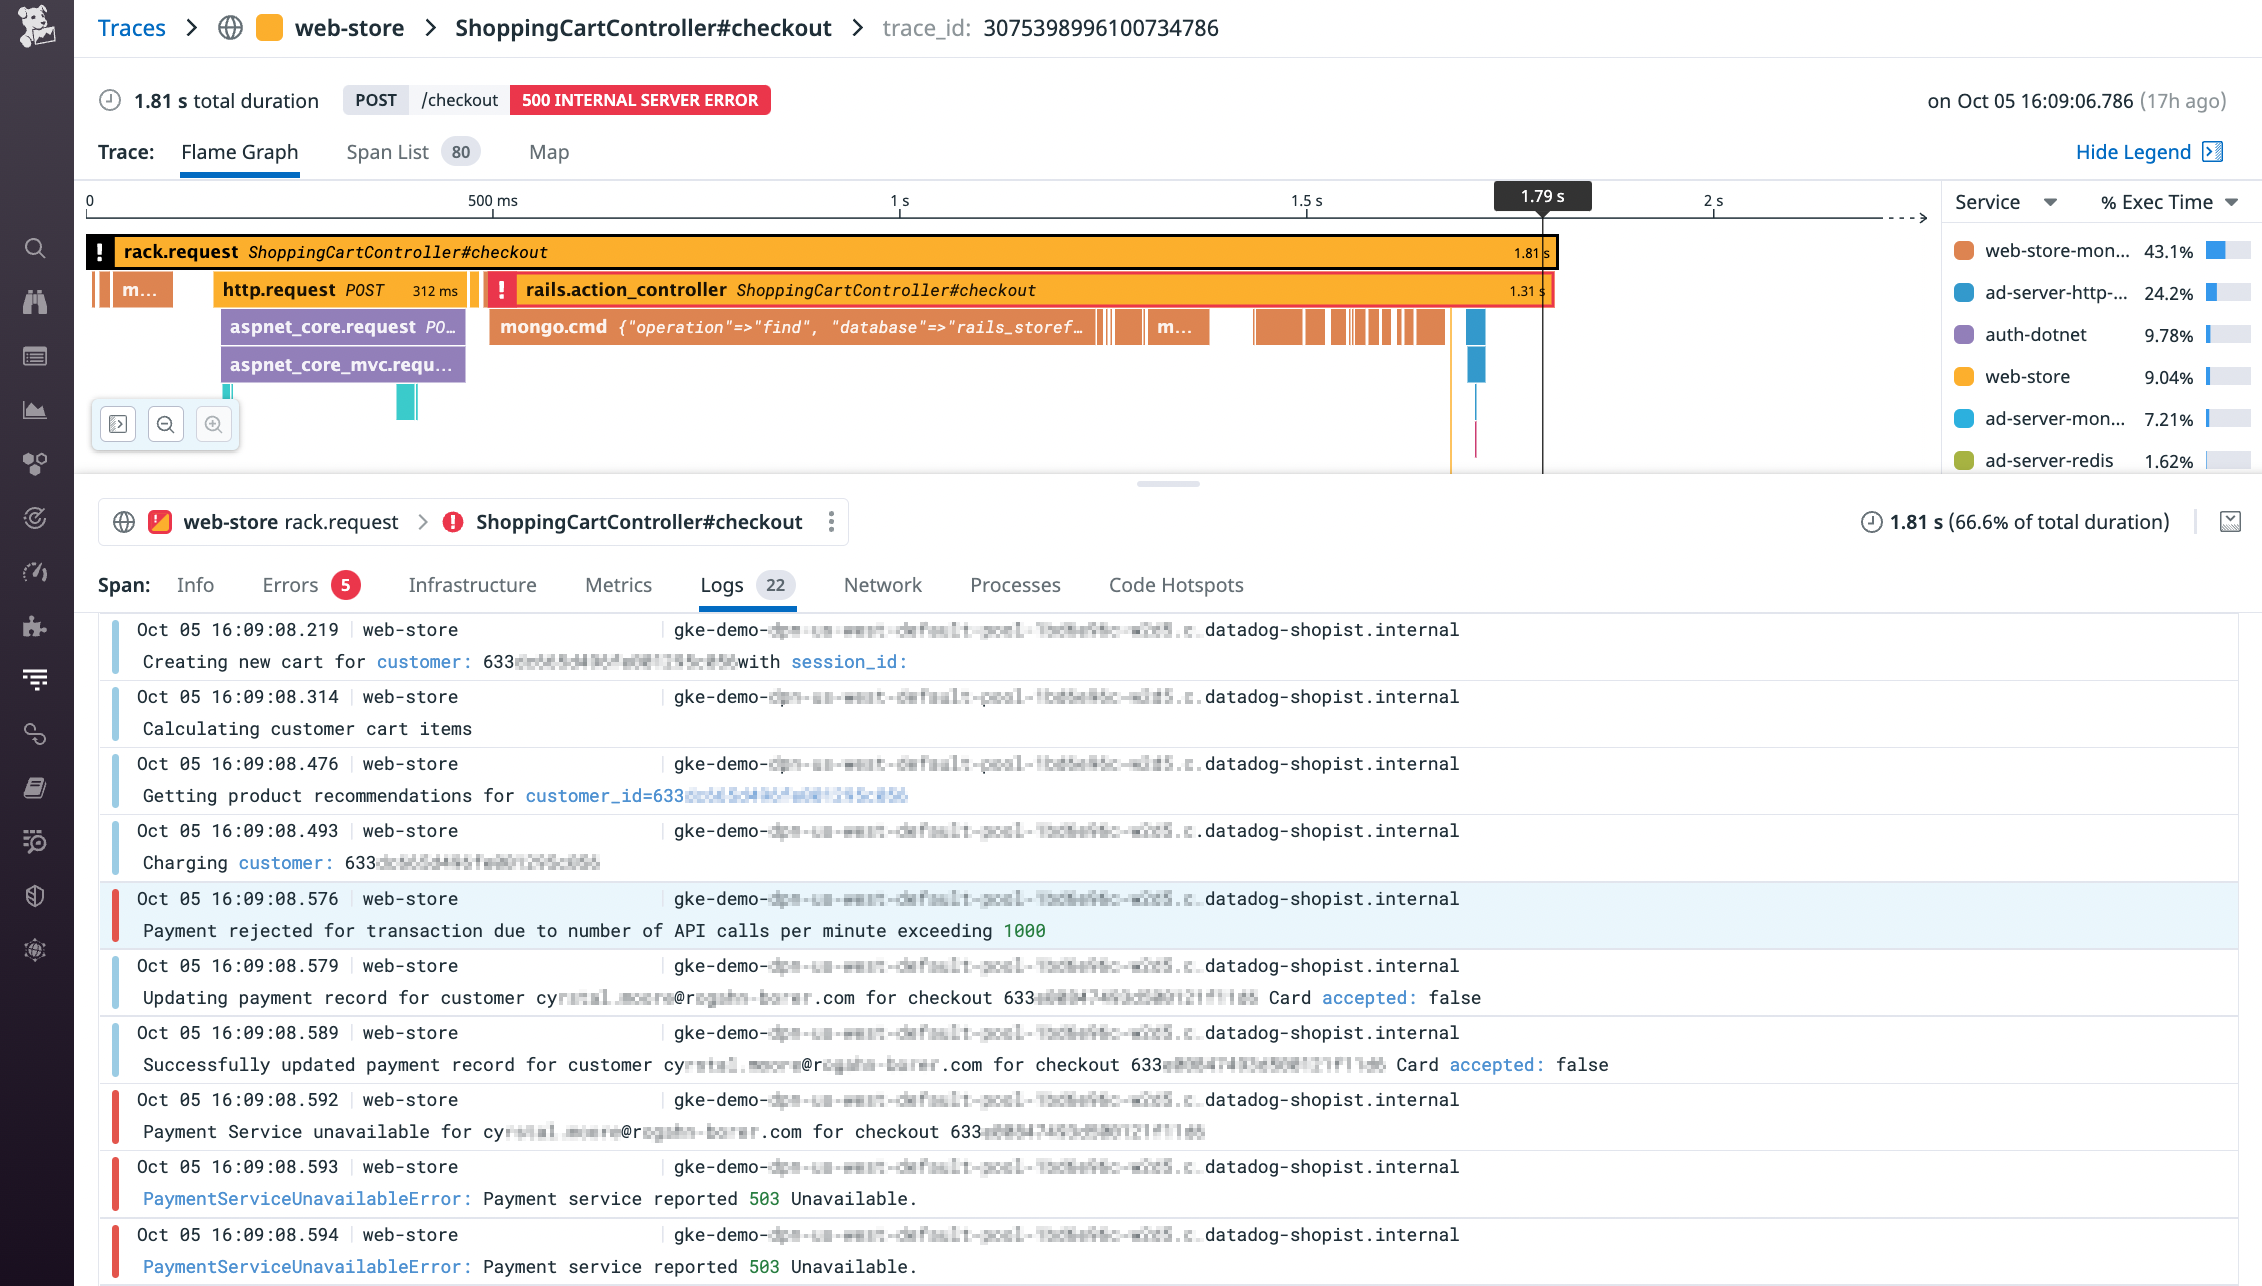Screen dimensions: 2262x1286
Task: Open the % Exec Time dropdown in the legend
Action: pos(2231,201)
